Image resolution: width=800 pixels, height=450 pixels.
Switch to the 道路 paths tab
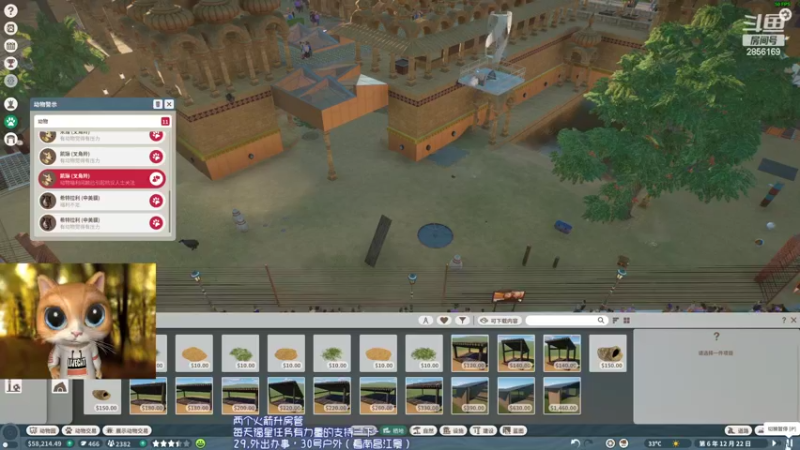(x=738, y=431)
